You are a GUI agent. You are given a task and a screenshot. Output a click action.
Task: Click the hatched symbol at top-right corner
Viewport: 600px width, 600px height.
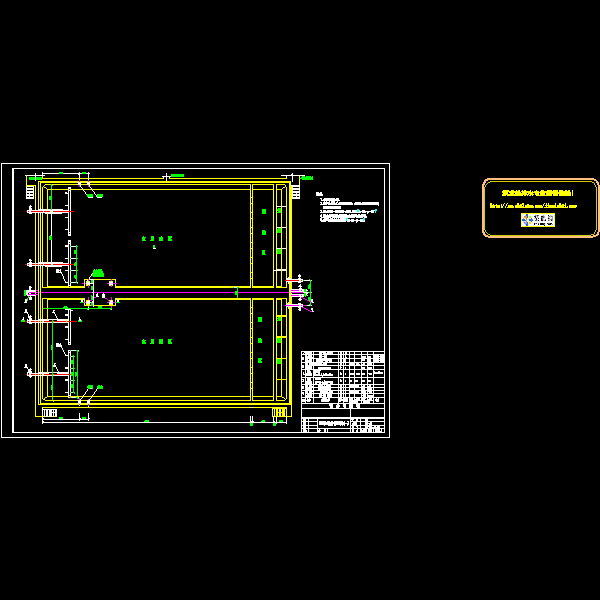pos(296,191)
